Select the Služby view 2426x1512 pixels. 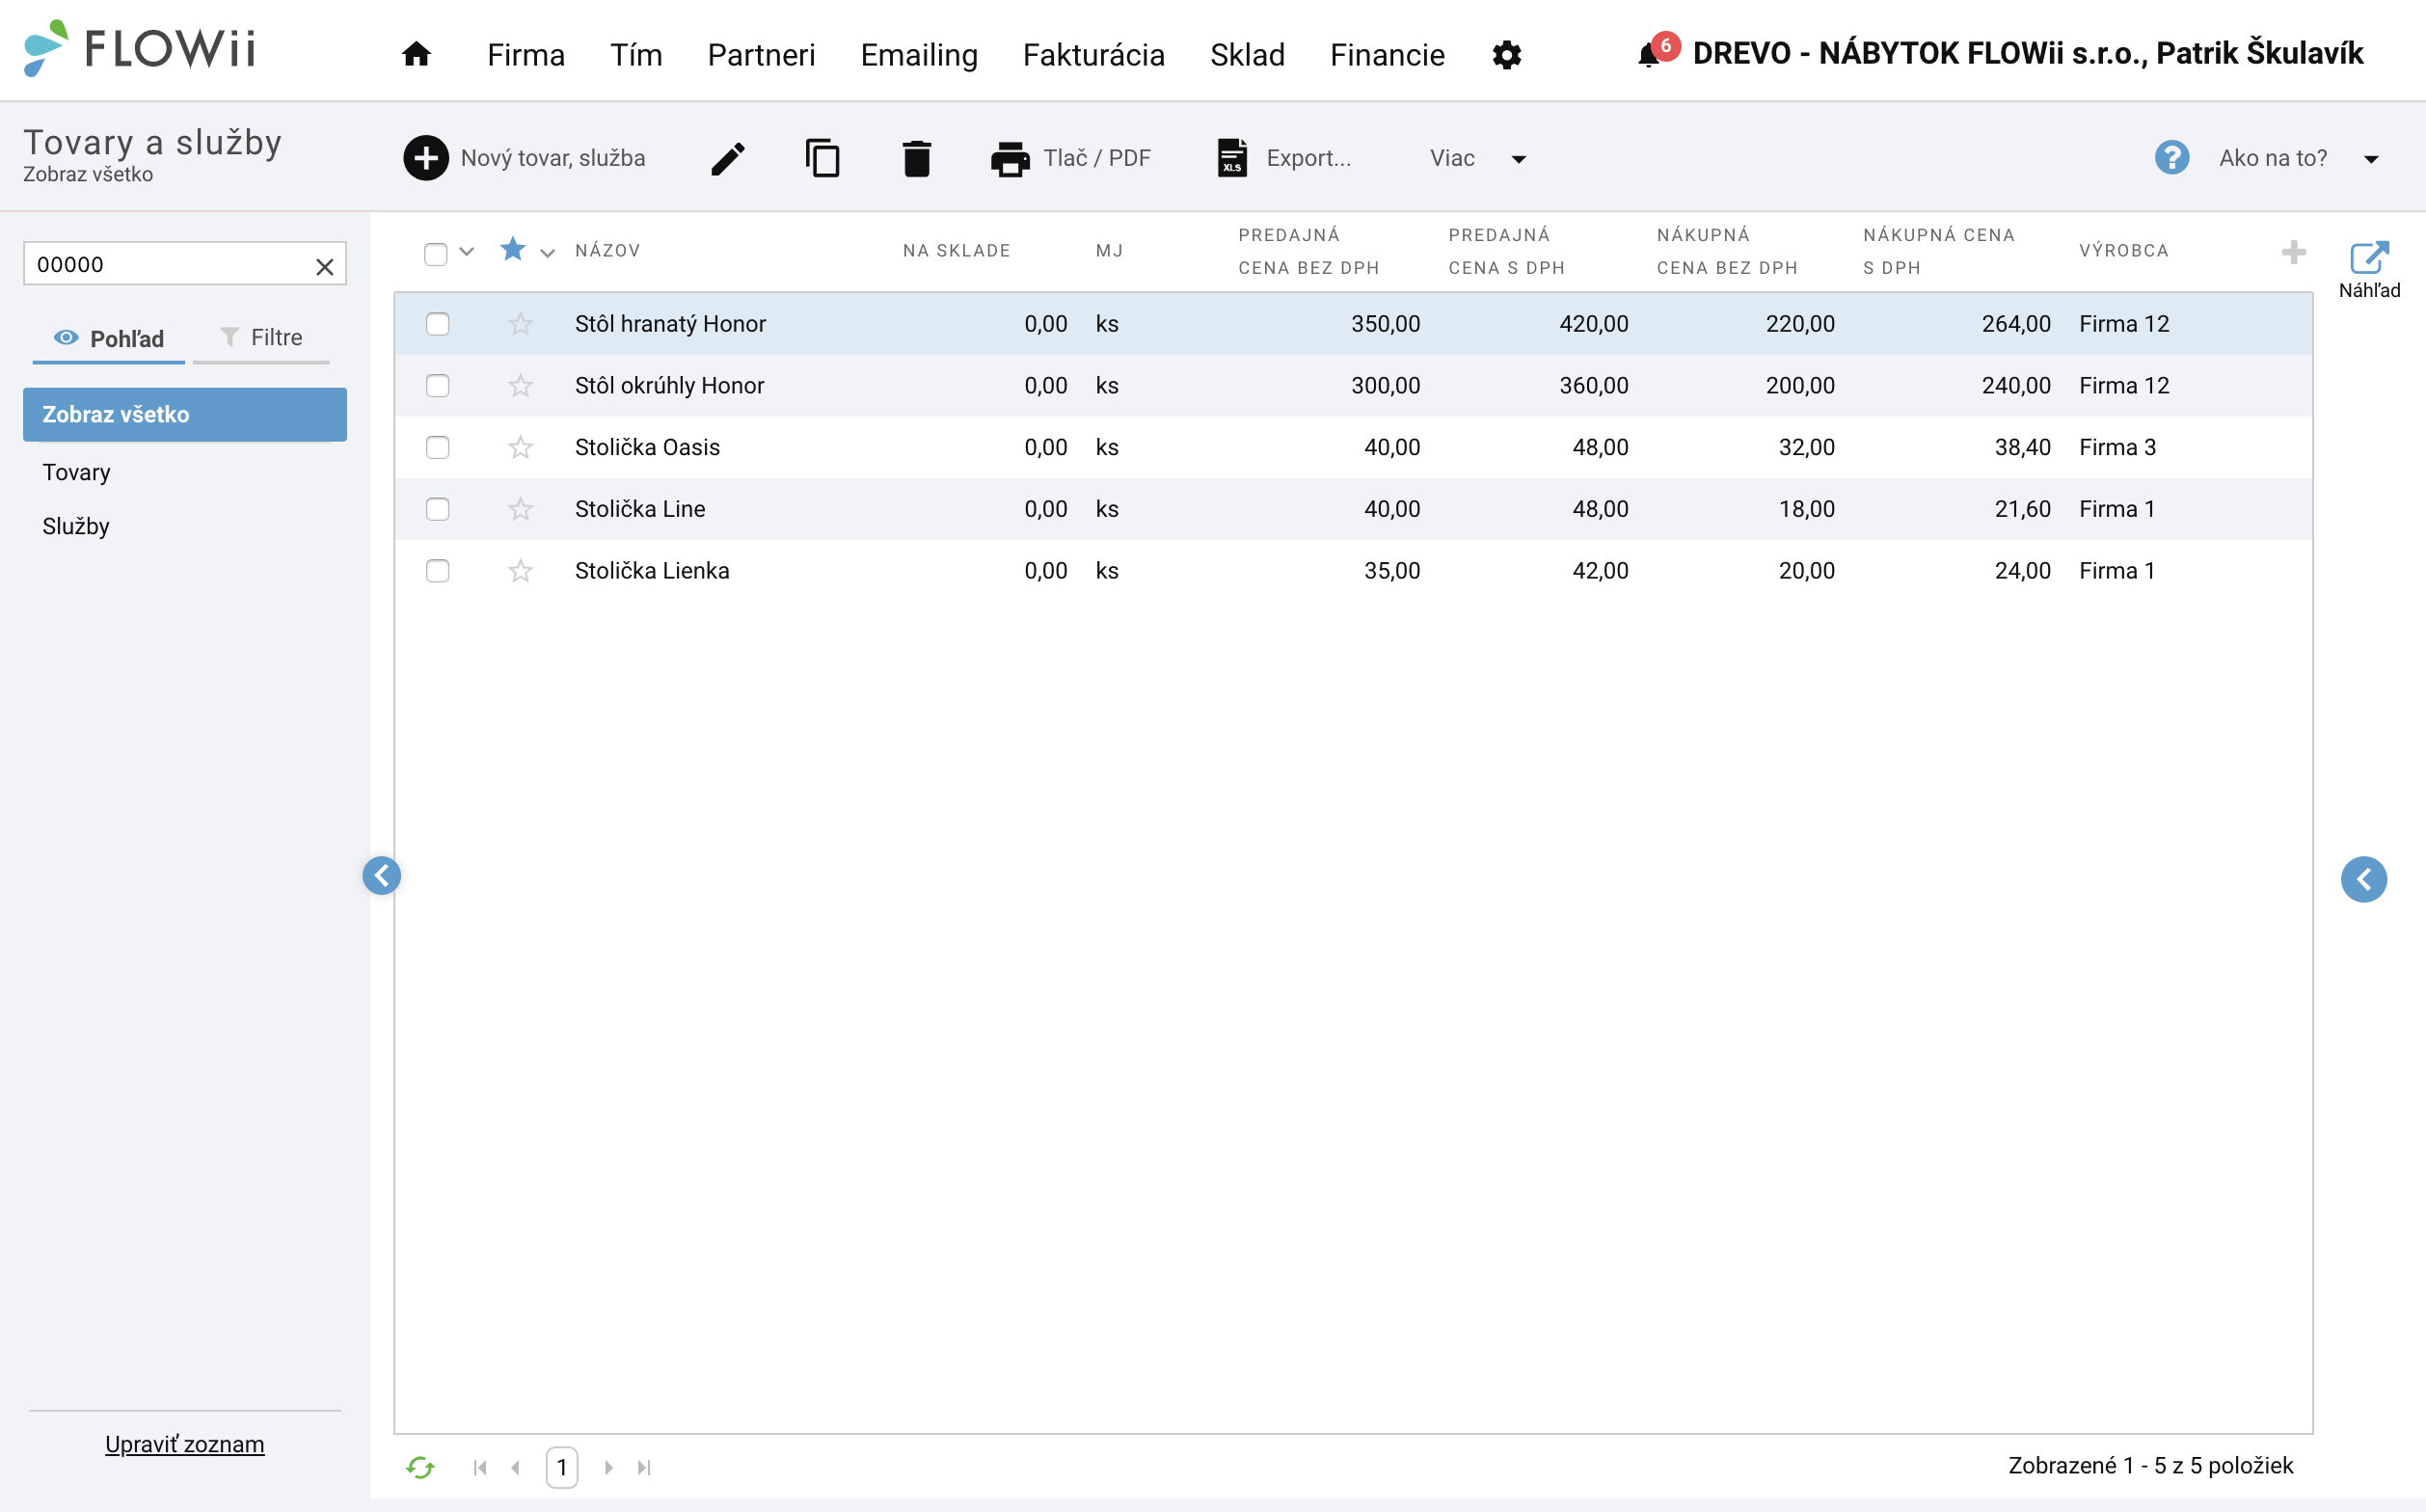coord(76,526)
